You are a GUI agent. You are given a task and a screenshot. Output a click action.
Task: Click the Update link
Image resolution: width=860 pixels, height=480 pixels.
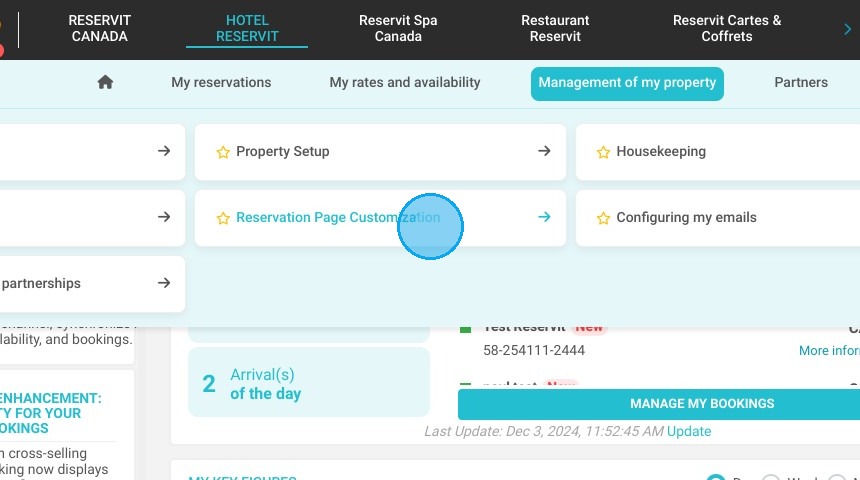(x=689, y=431)
